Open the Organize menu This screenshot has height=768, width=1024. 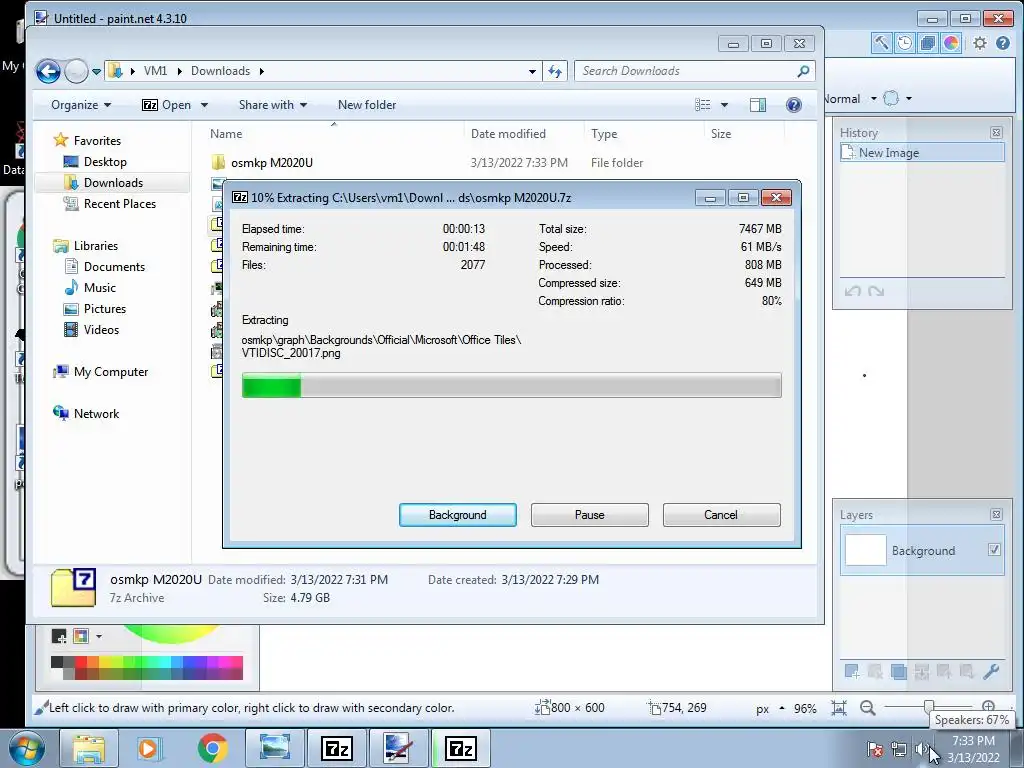click(x=81, y=104)
